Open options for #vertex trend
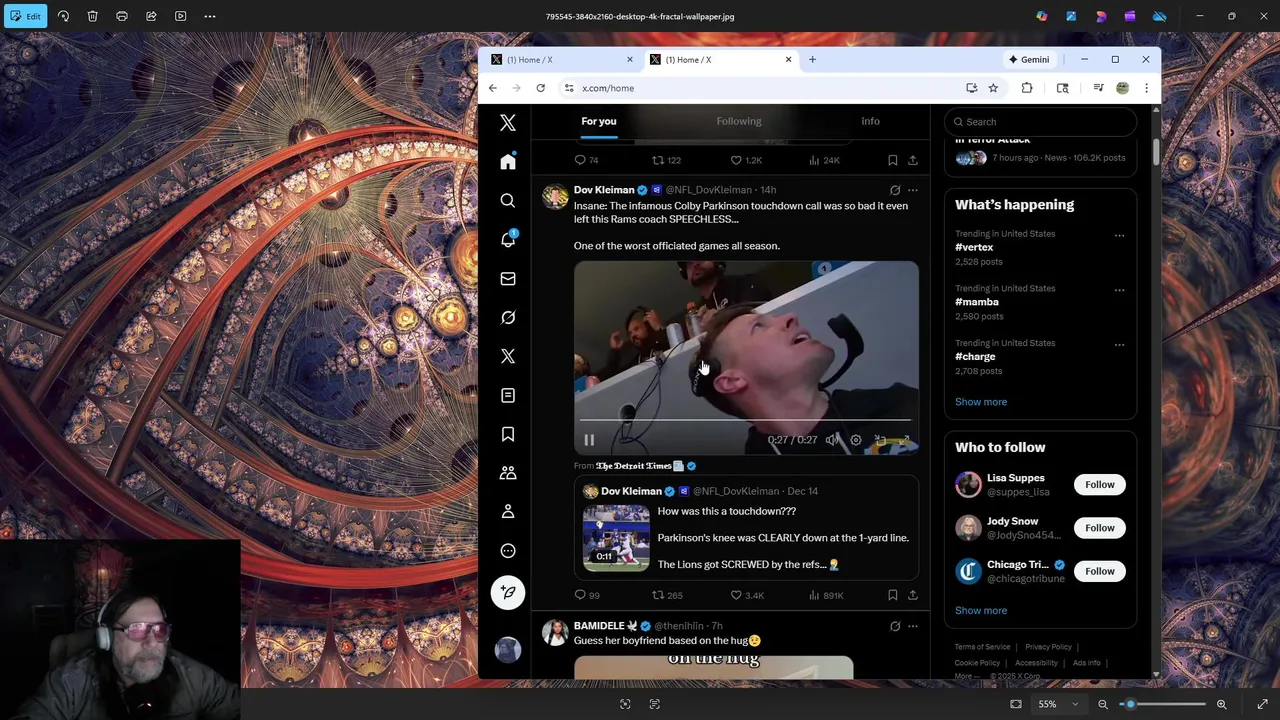Image resolution: width=1280 pixels, height=720 pixels. coord(1119,236)
